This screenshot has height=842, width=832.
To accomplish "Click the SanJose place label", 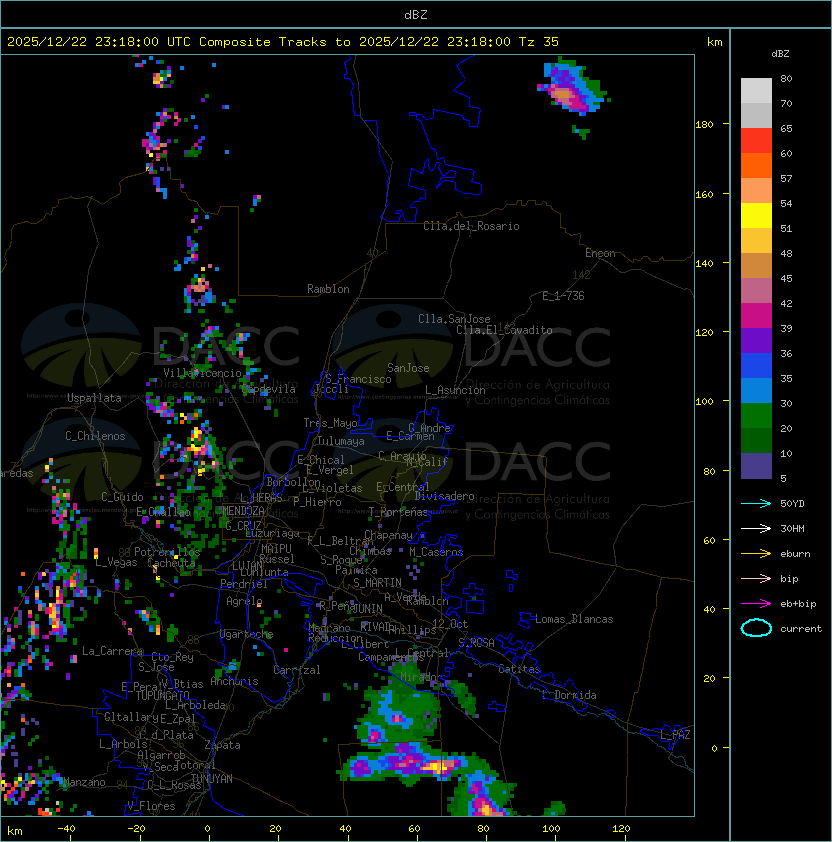I will 408,368.
